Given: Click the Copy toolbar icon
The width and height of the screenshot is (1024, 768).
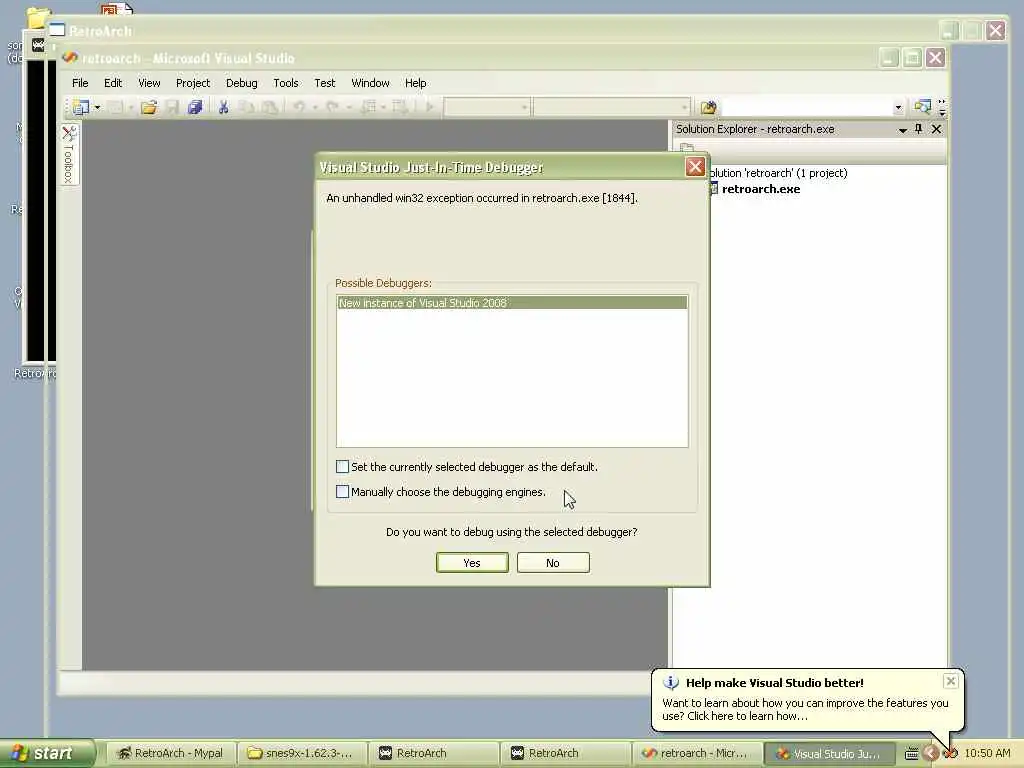Looking at the screenshot, I should pyautogui.click(x=246, y=106).
